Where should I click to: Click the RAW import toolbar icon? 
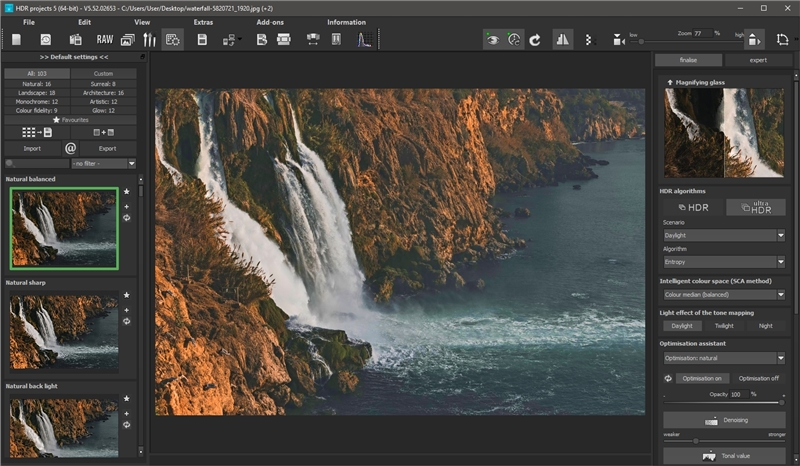point(104,40)
